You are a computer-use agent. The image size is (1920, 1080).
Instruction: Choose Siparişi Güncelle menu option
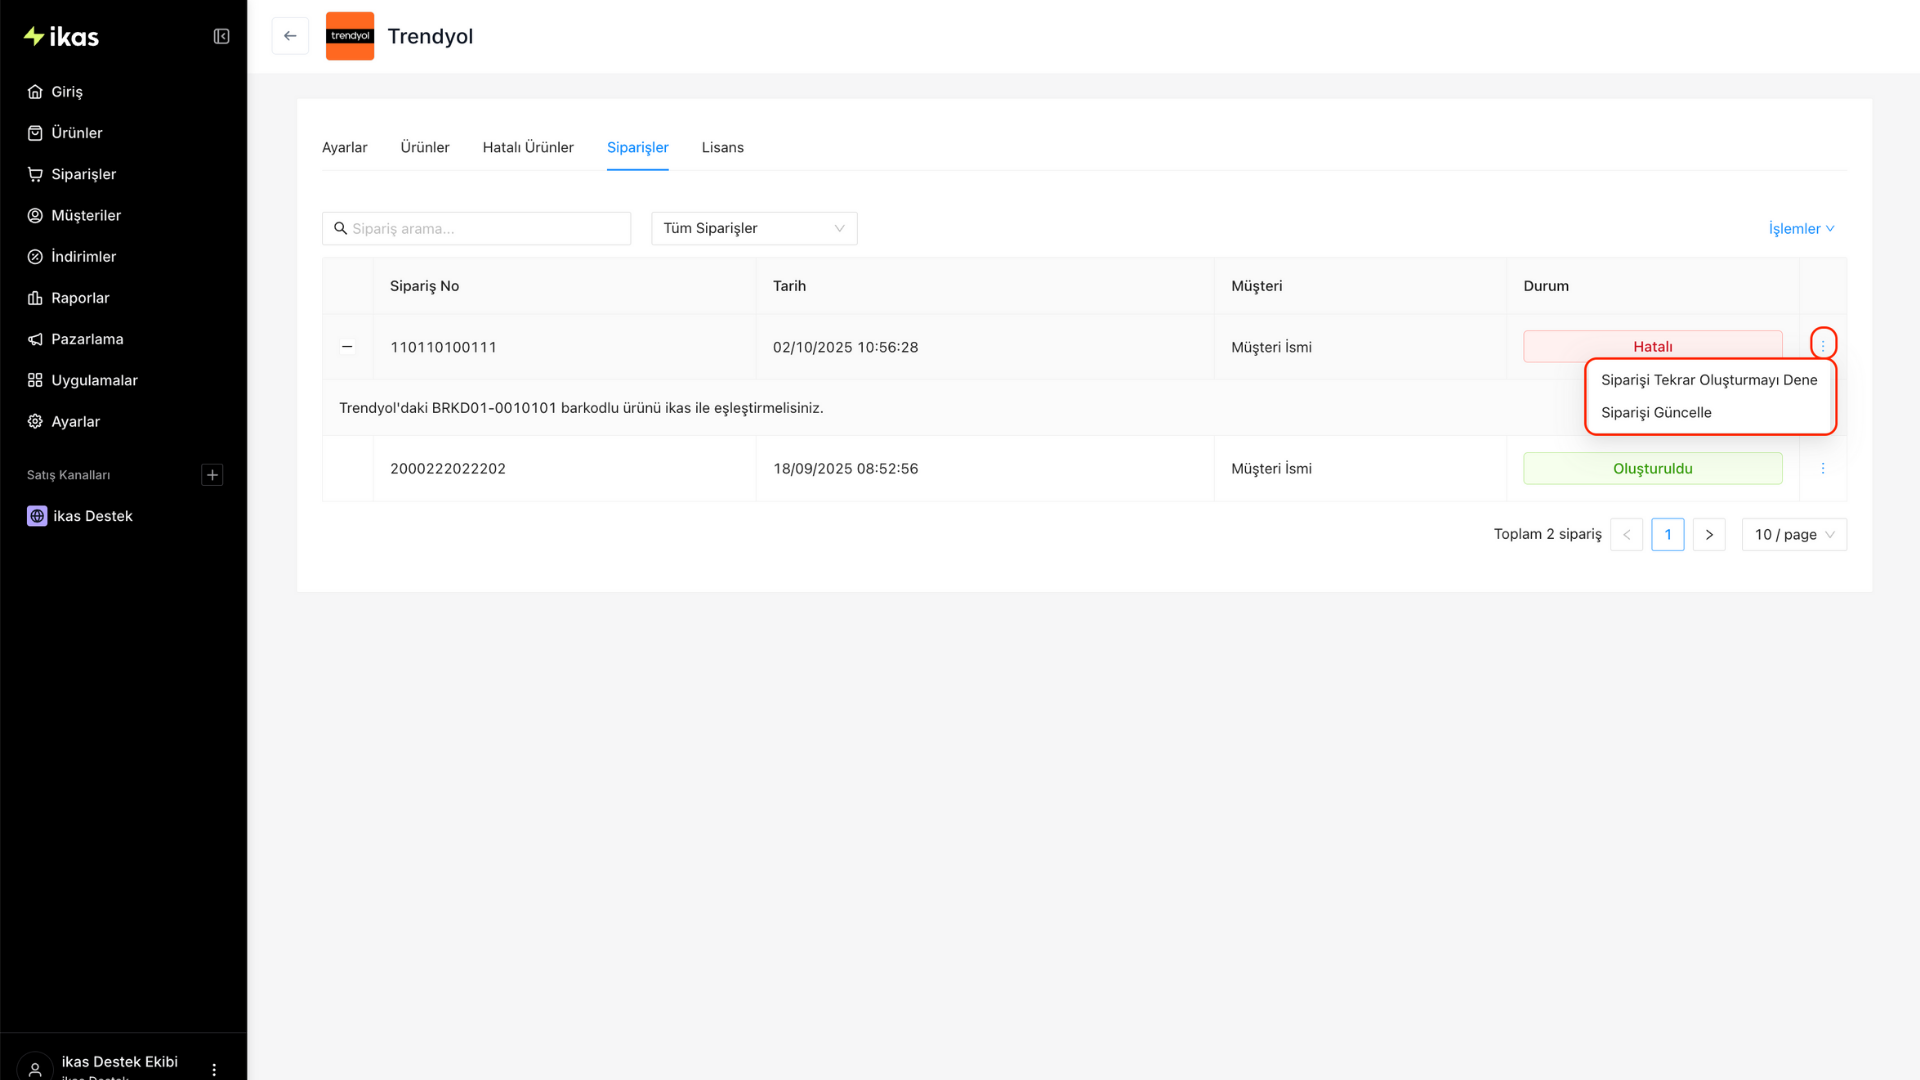[x=1709, y=413]
